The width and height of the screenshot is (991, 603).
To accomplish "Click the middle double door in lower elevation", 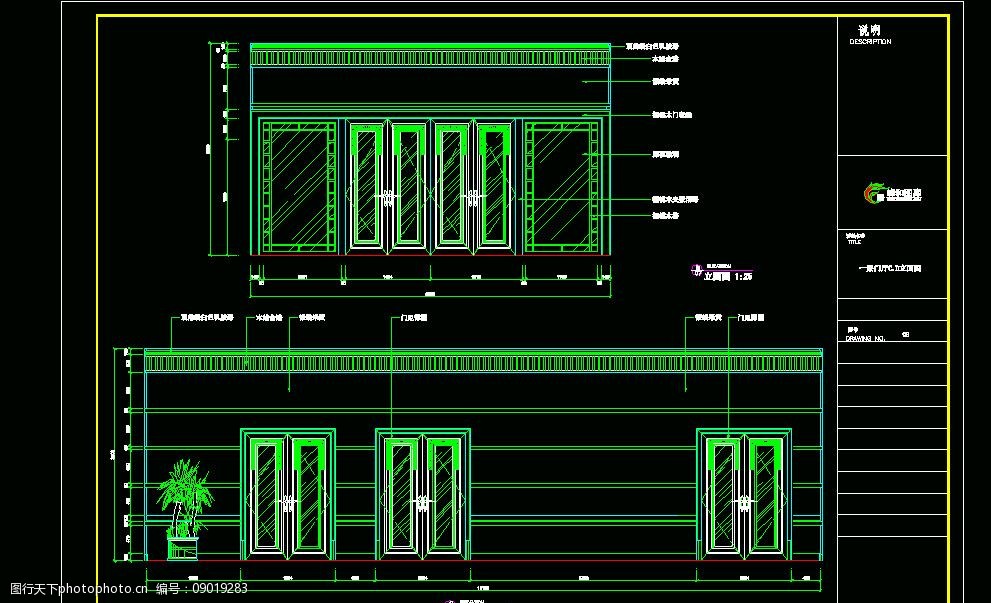I will pyautogui.click(x=422, y=494).
